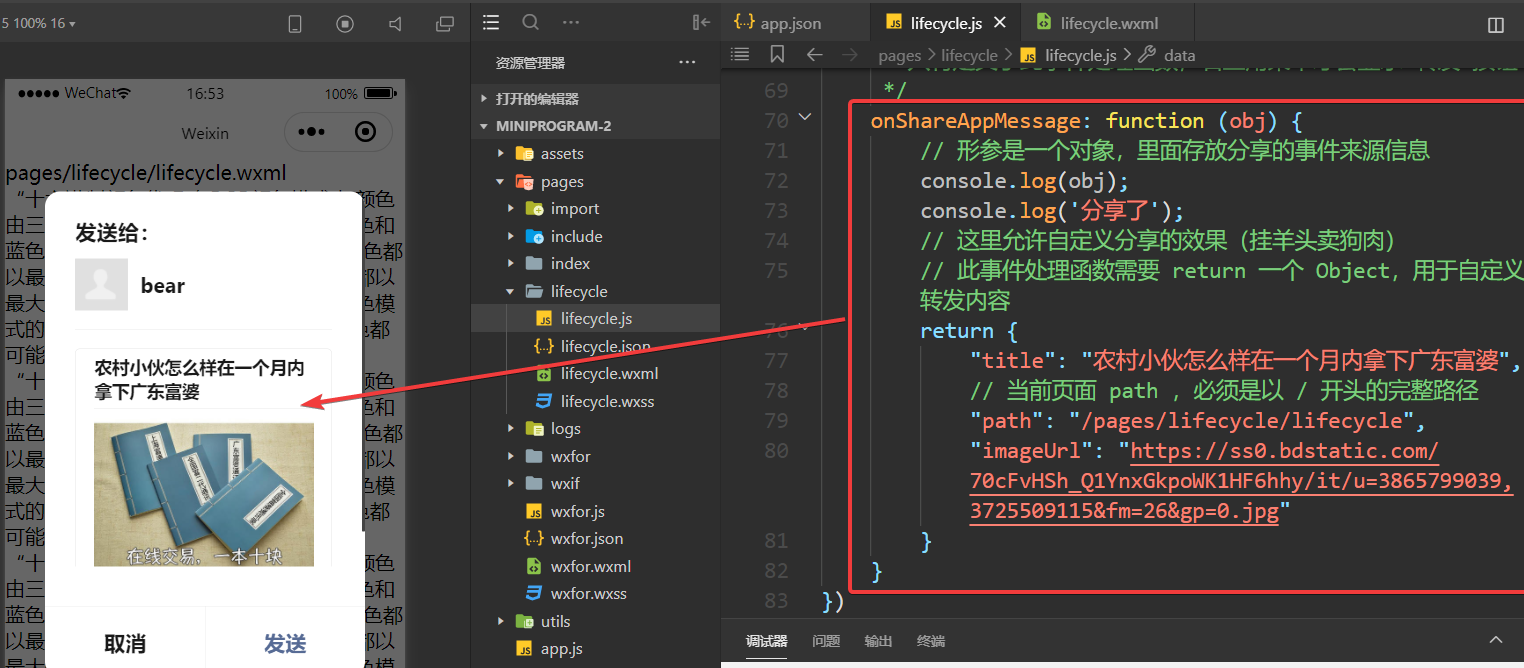Open lifecycle.wxml in the file tree
Viewport: 1524px width, 668px height.
(x=596, y=374)
